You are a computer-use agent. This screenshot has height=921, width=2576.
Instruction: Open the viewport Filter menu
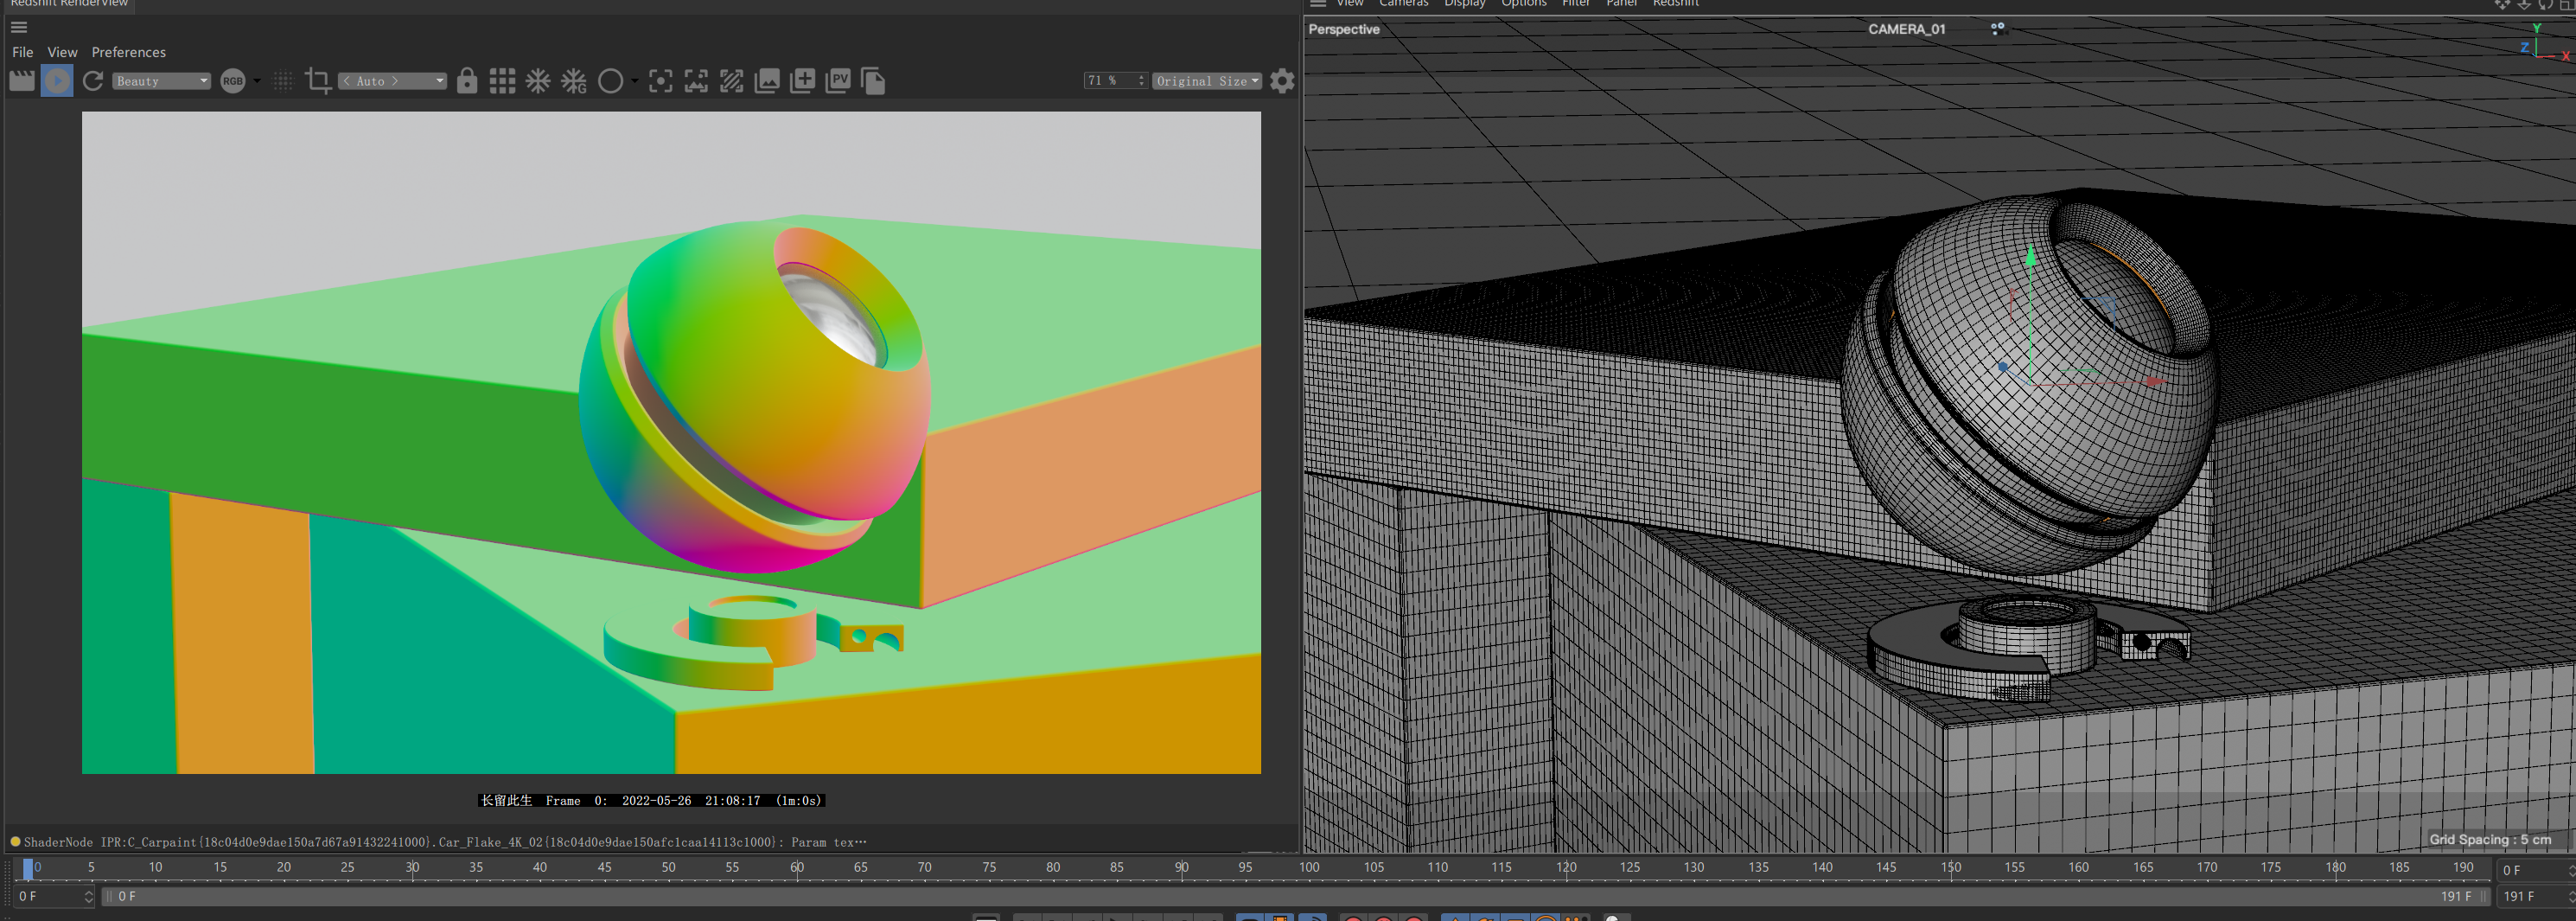[x=1576, y=4]
